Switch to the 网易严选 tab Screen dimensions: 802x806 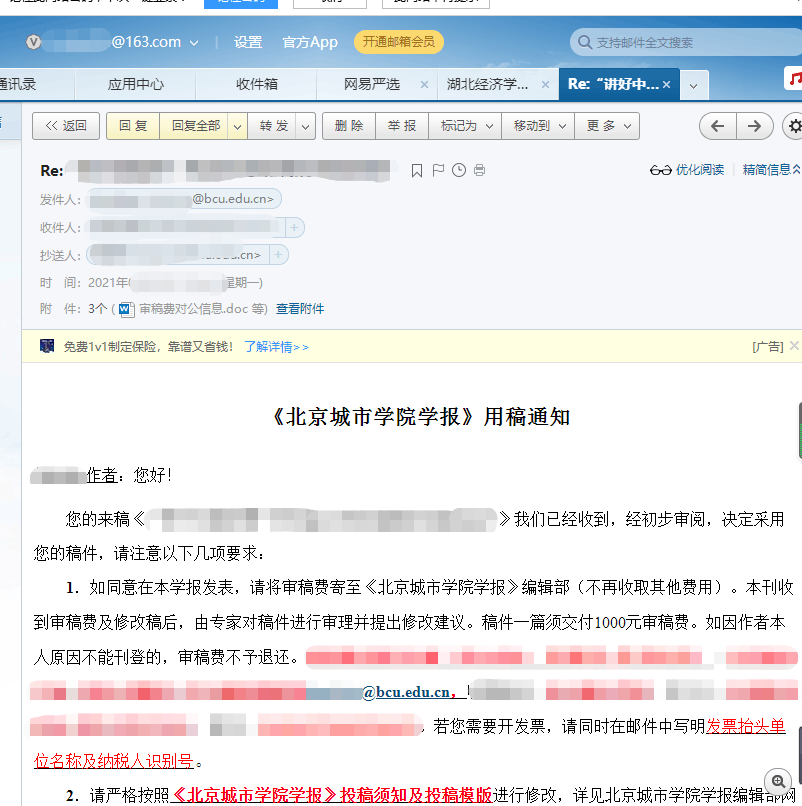point(372,84)
